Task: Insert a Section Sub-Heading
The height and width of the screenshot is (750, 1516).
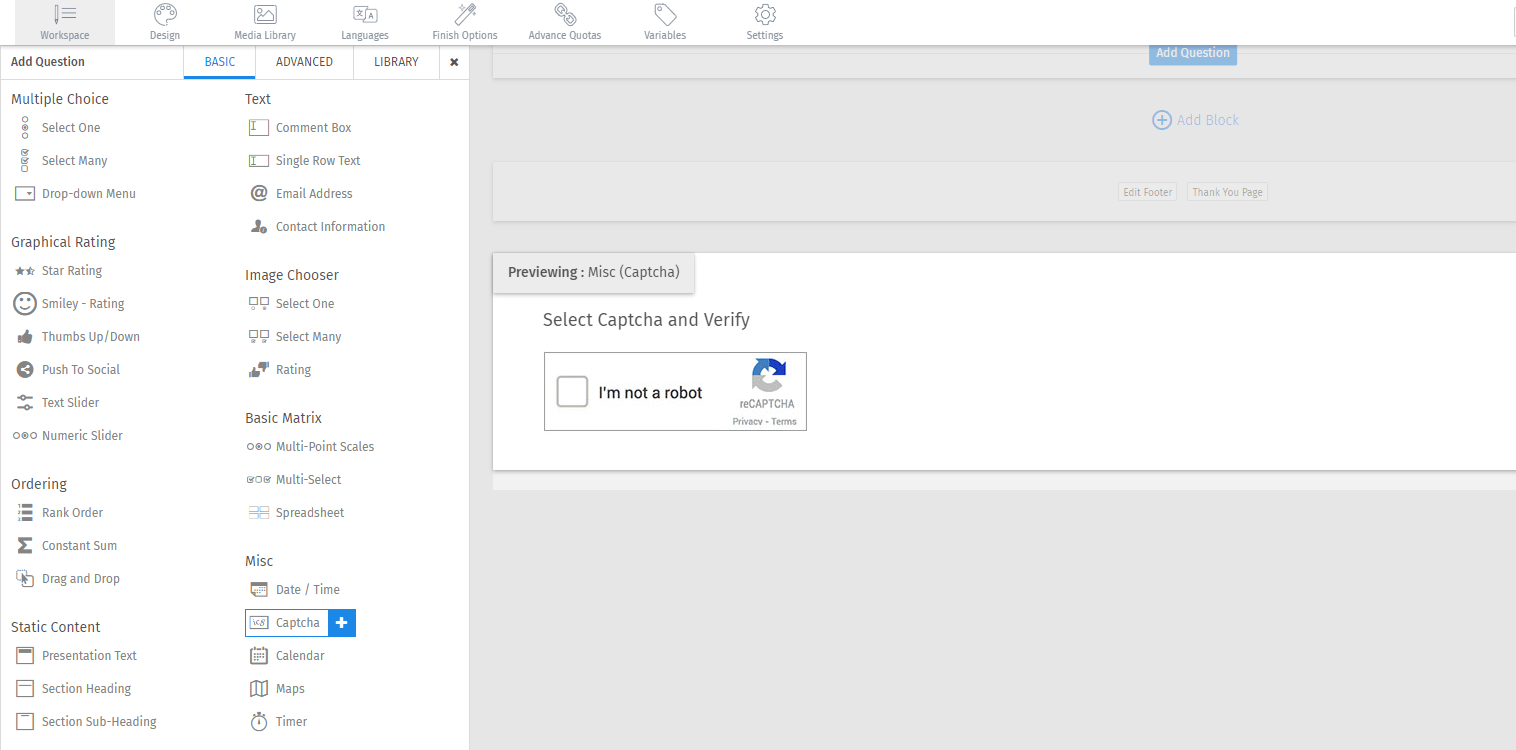Action: point(86,722)
